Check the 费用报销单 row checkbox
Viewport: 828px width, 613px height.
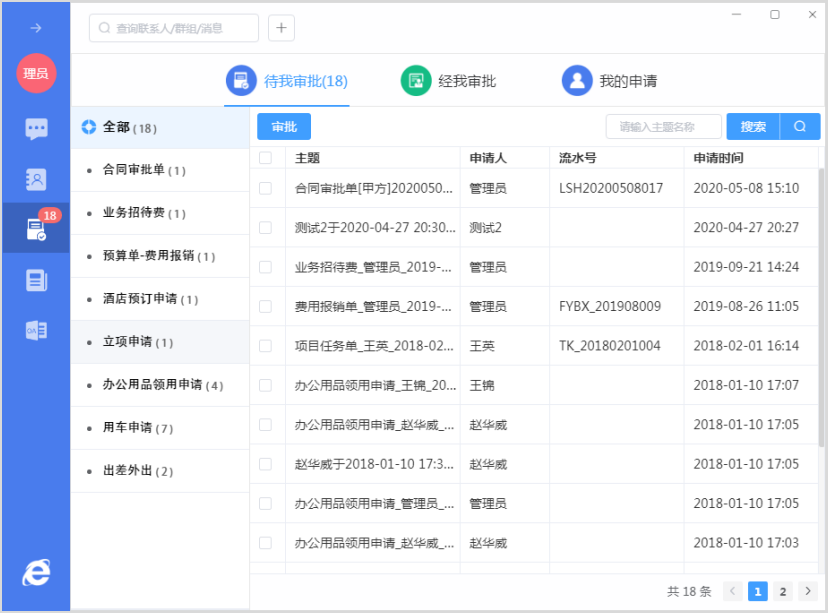[265, 306]
